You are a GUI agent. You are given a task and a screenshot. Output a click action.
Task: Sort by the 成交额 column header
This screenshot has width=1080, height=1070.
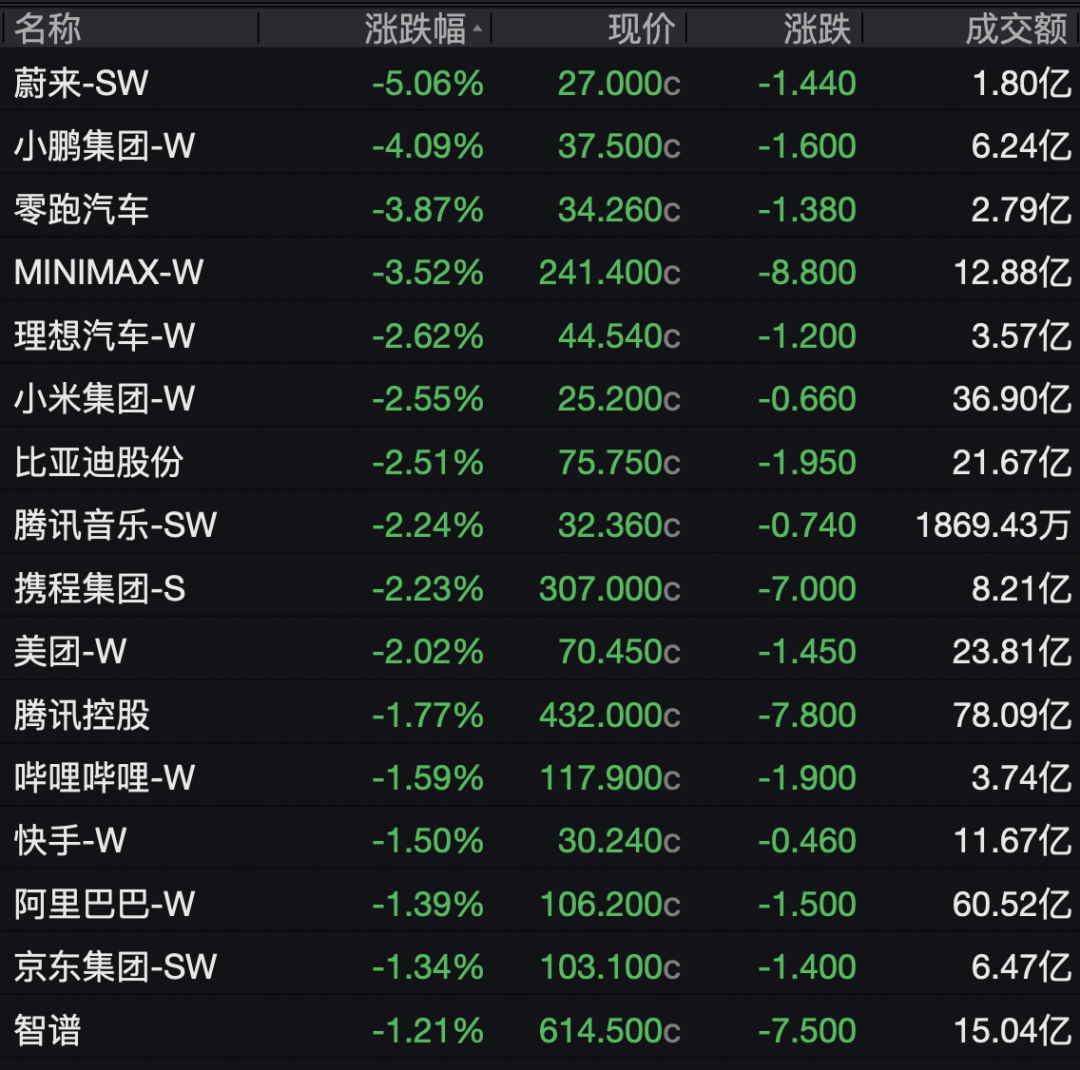[1017, 30]
